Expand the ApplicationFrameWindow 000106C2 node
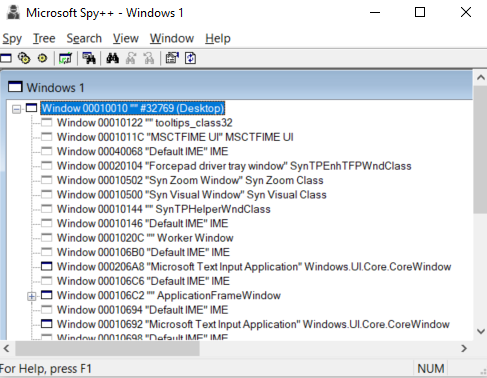Screen dimensions: 487x378 pyautogui.click(x=32, y=296)
